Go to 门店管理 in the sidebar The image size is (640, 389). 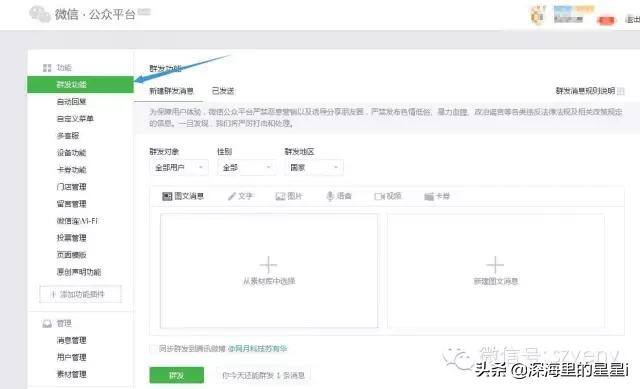71,187
